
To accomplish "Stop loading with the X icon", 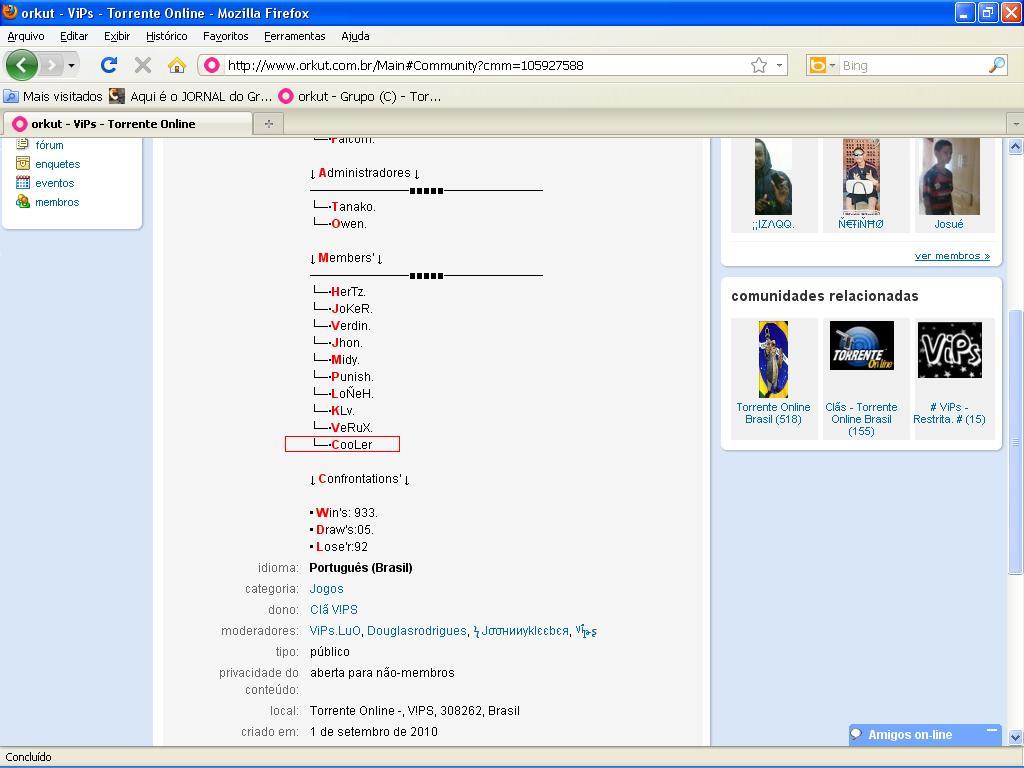I will point(142,65).
